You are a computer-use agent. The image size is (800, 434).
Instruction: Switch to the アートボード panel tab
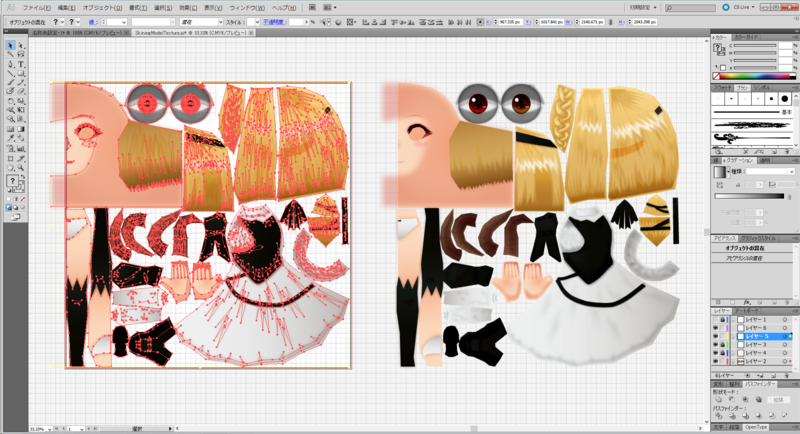(747, 311)
